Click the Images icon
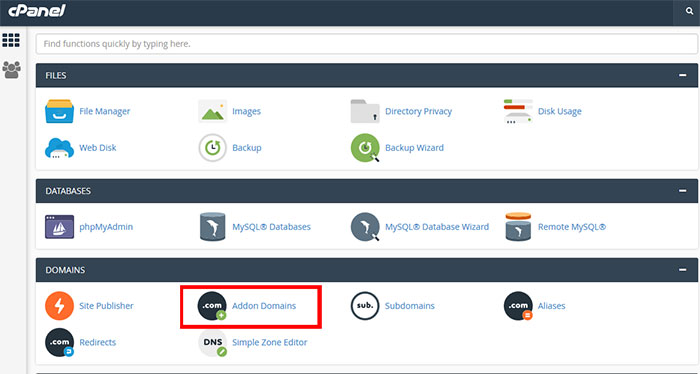This screenshot has width=700, height=374. pos(212,111)
